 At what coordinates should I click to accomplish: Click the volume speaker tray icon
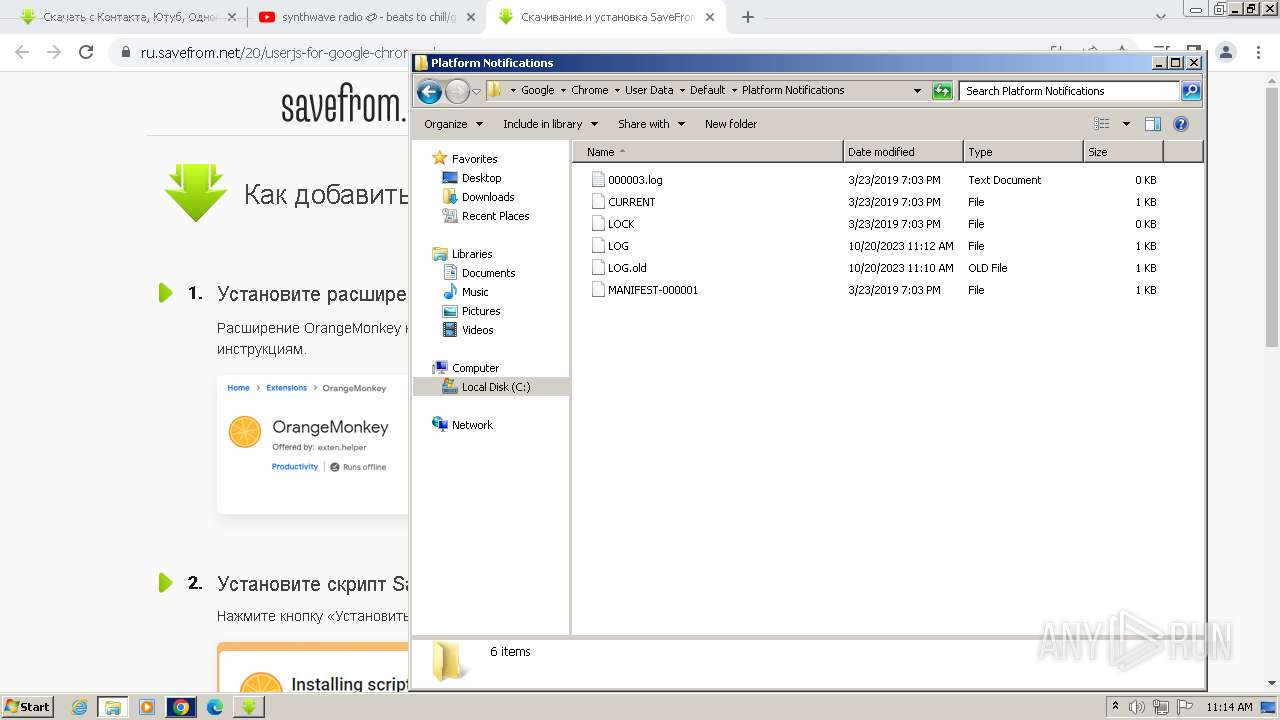click(x=1137, y=707)
